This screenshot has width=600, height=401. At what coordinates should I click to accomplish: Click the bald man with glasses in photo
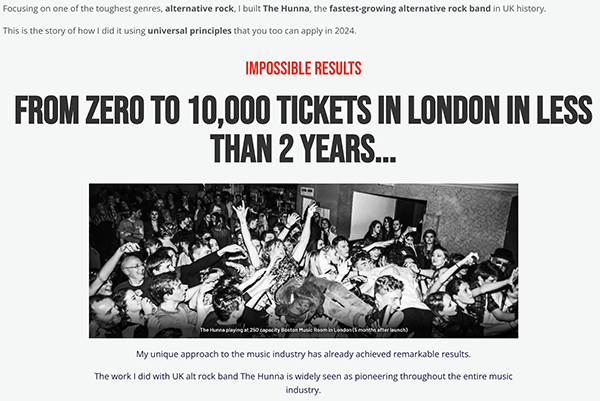point(132,269)
